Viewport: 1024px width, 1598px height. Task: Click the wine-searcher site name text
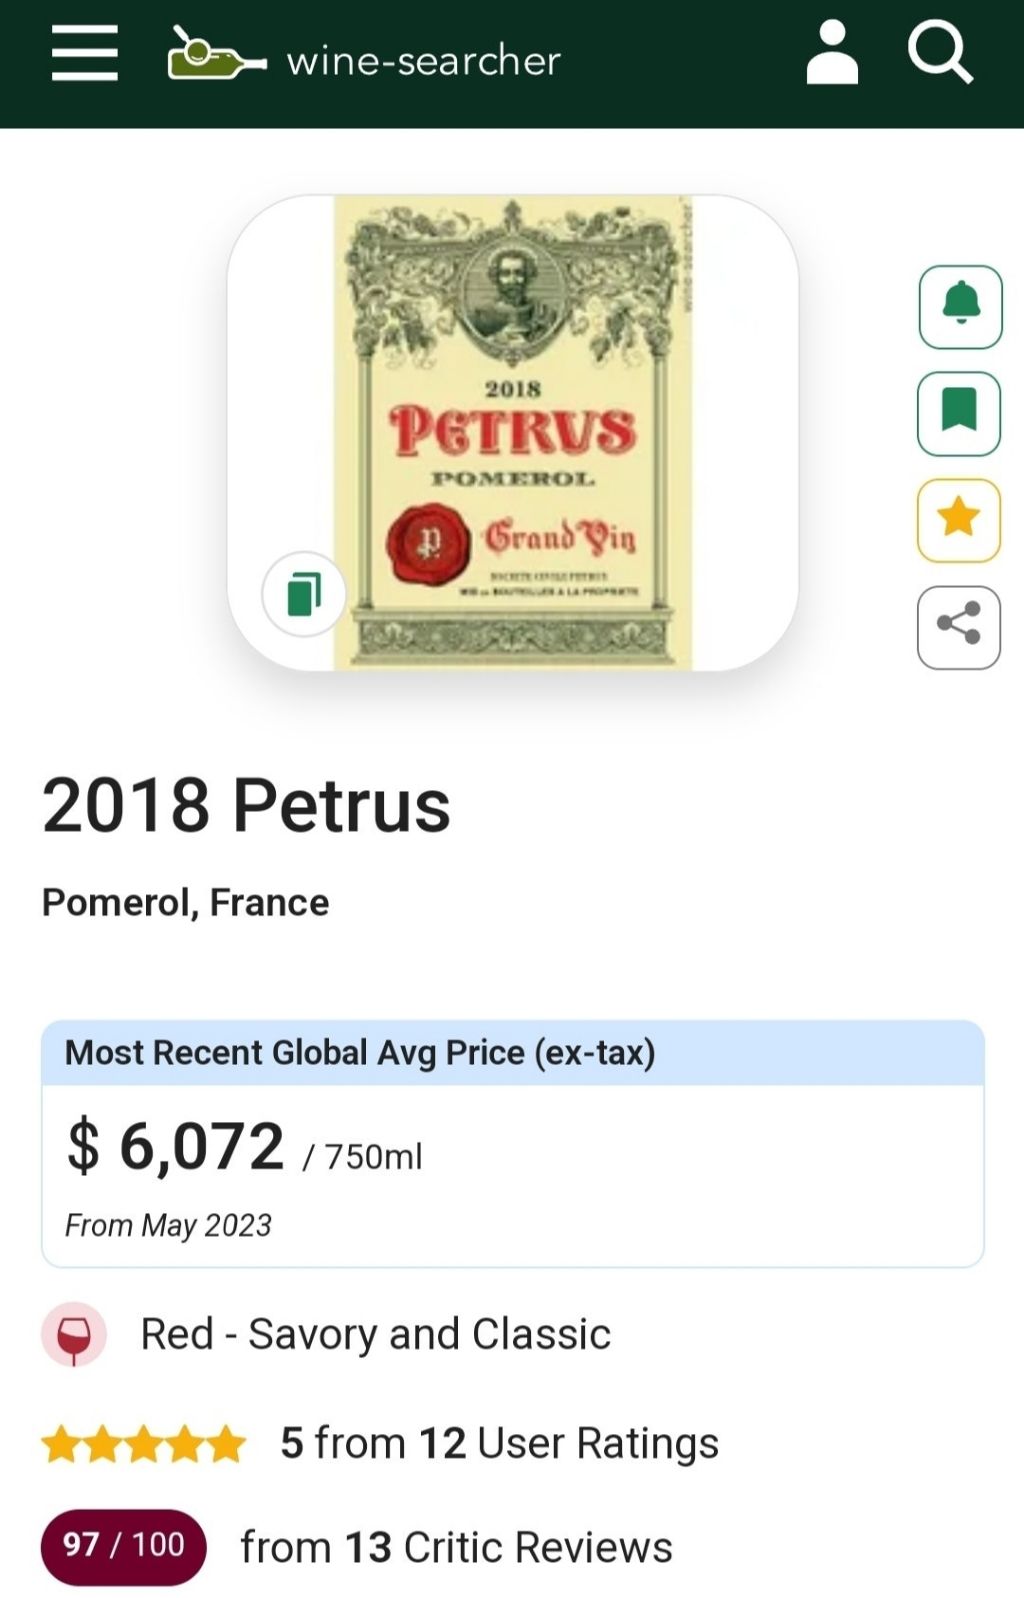coord(424,61)
